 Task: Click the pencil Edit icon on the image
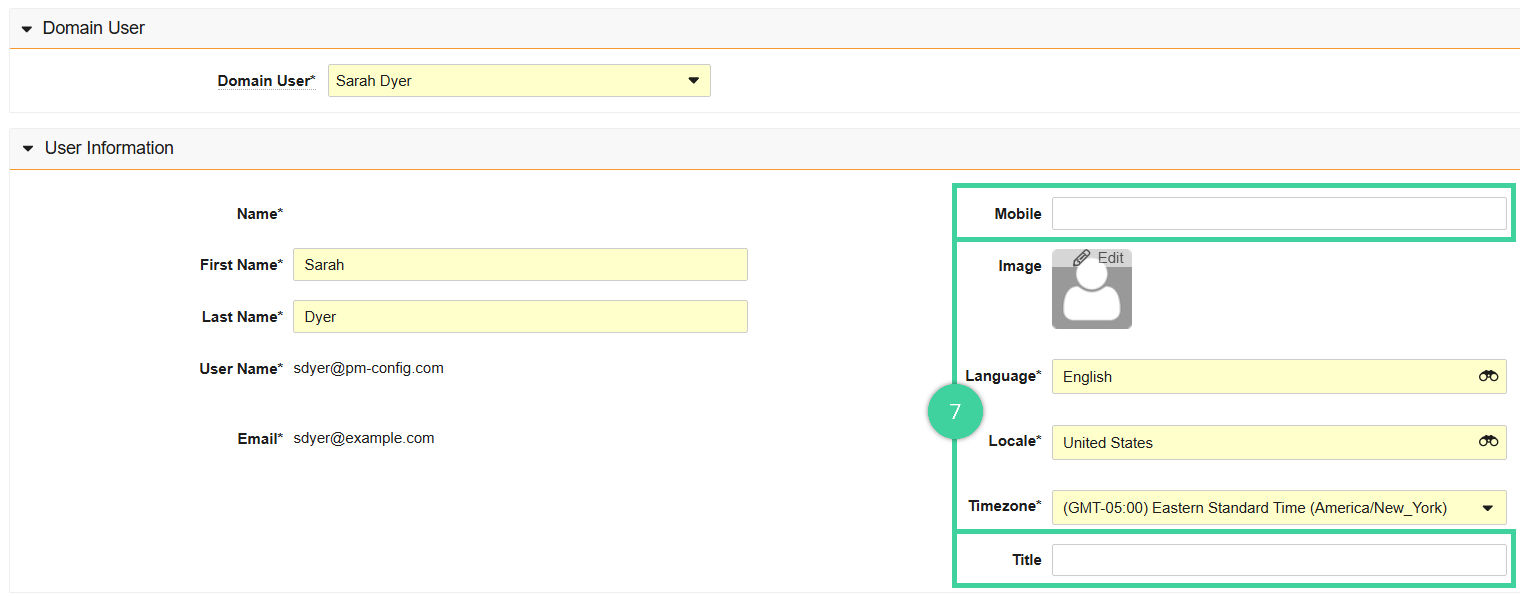[1080, 257]
